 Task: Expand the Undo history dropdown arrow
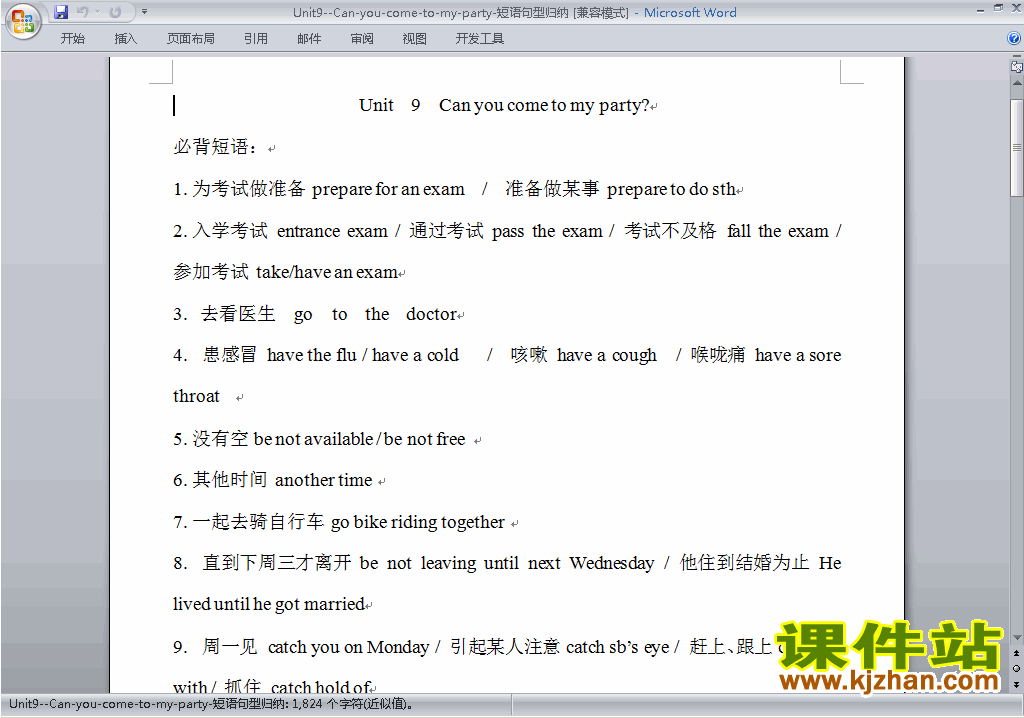(x=97, y=12)
